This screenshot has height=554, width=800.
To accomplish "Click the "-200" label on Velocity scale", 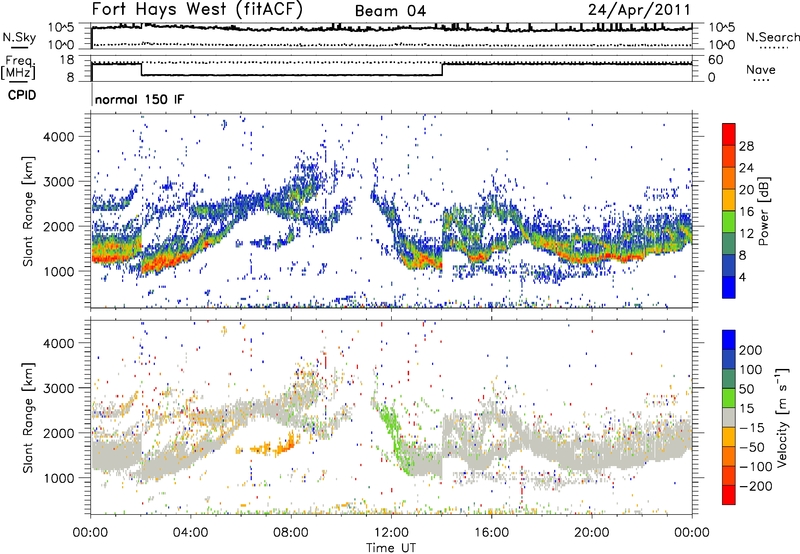I will (x=756, y=487).
